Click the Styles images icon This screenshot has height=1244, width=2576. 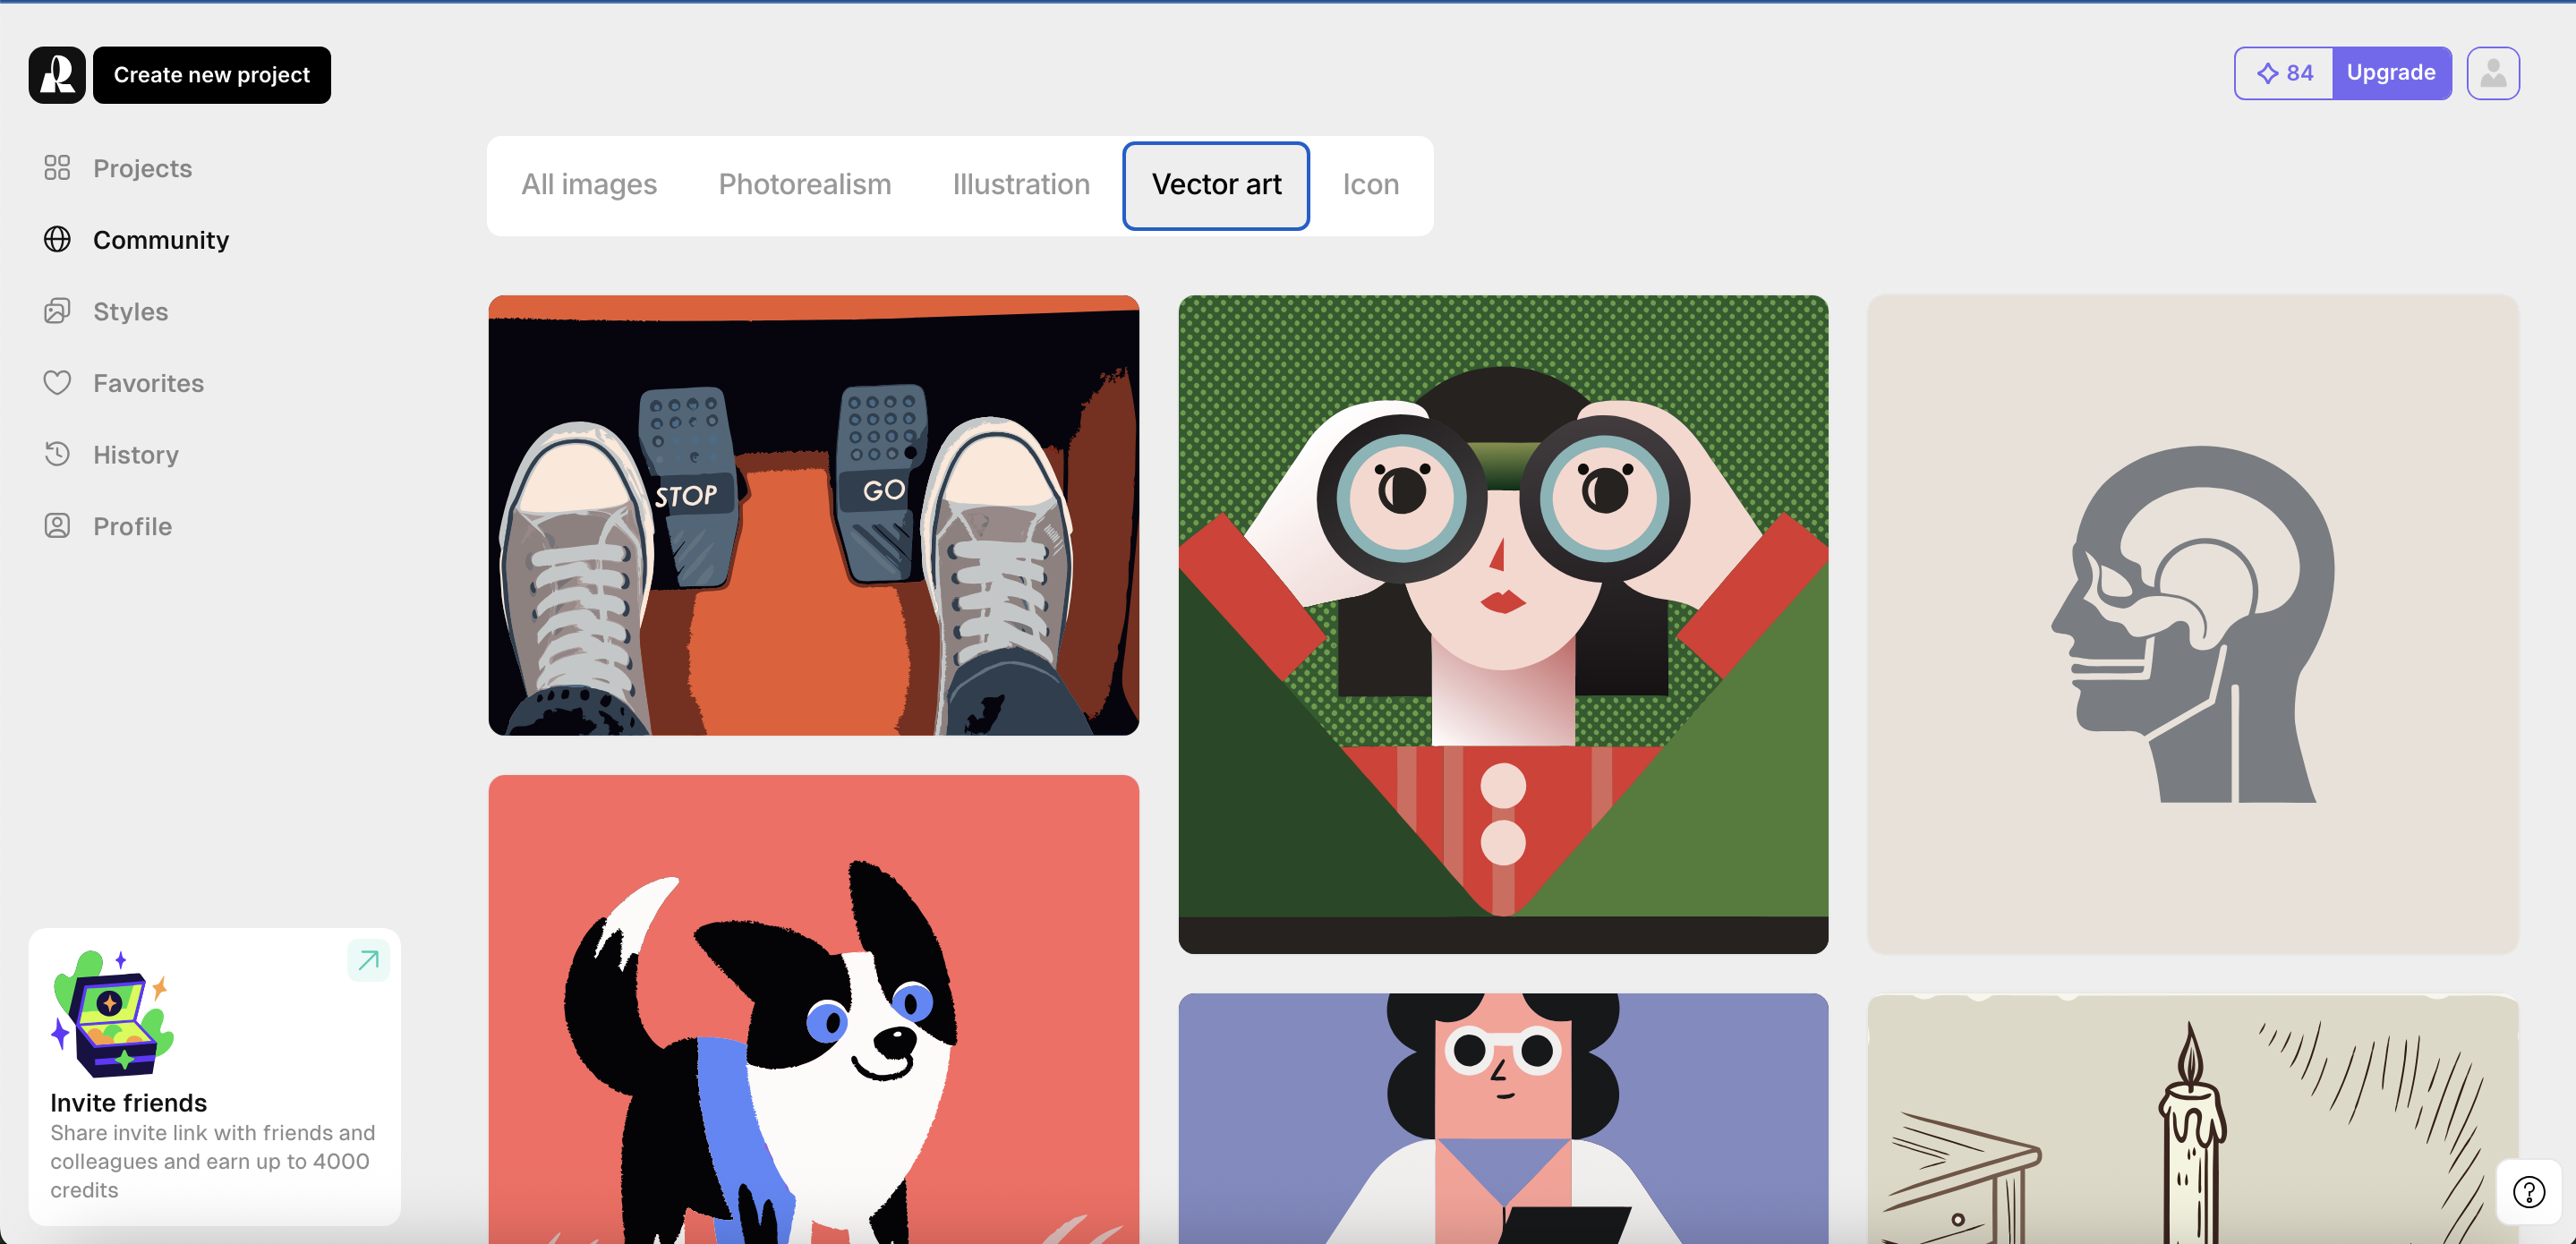point(57,311)
